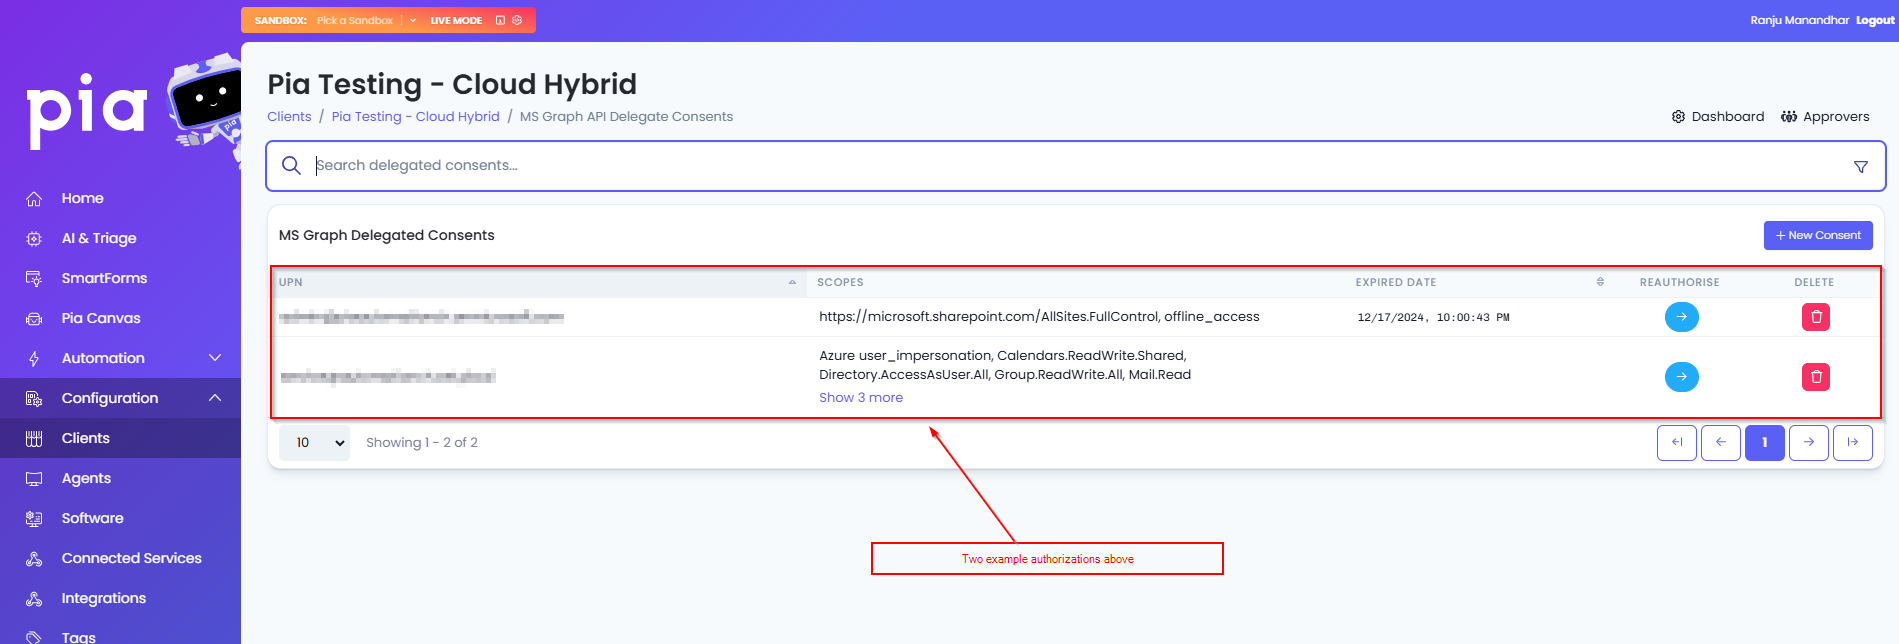Click the Pia logo

click(x=87, y=110)
